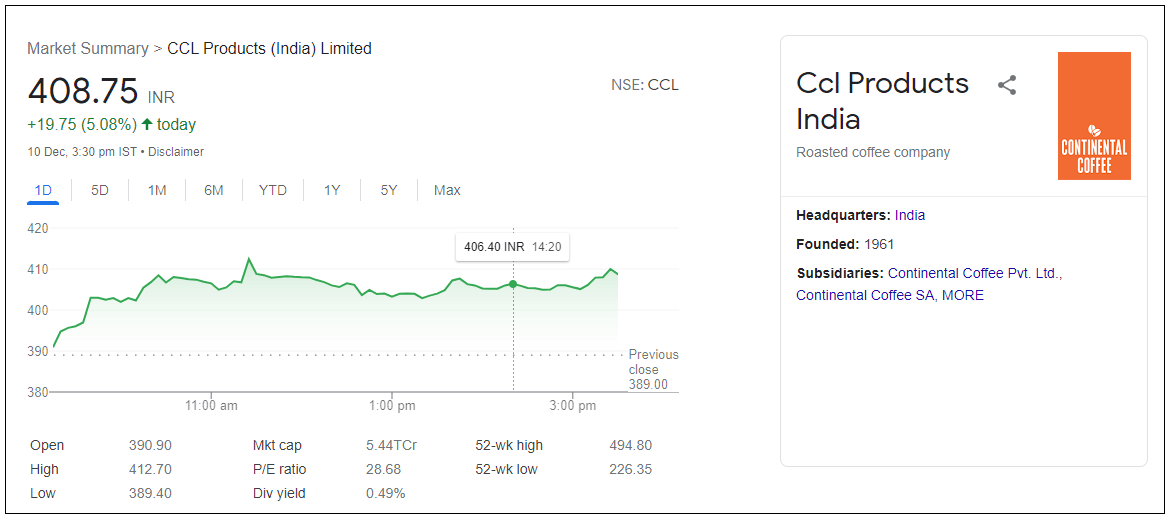Click the share icon beside Ccl Products India
The height and width of the screenshot is (518, 1169).
[x=1007, y=85]
